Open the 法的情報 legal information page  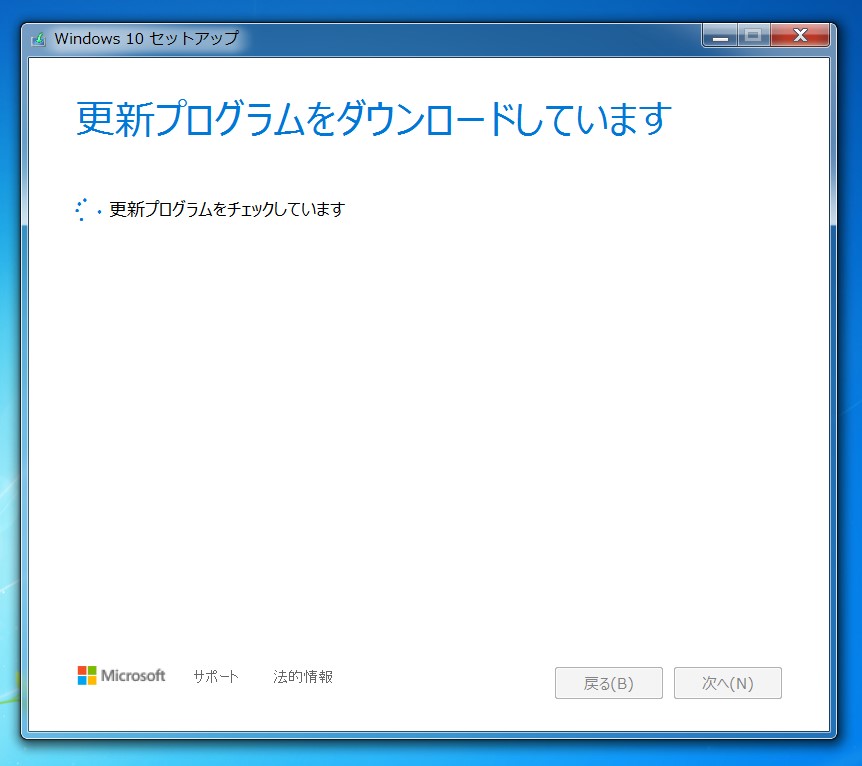[x=304, y=676]
